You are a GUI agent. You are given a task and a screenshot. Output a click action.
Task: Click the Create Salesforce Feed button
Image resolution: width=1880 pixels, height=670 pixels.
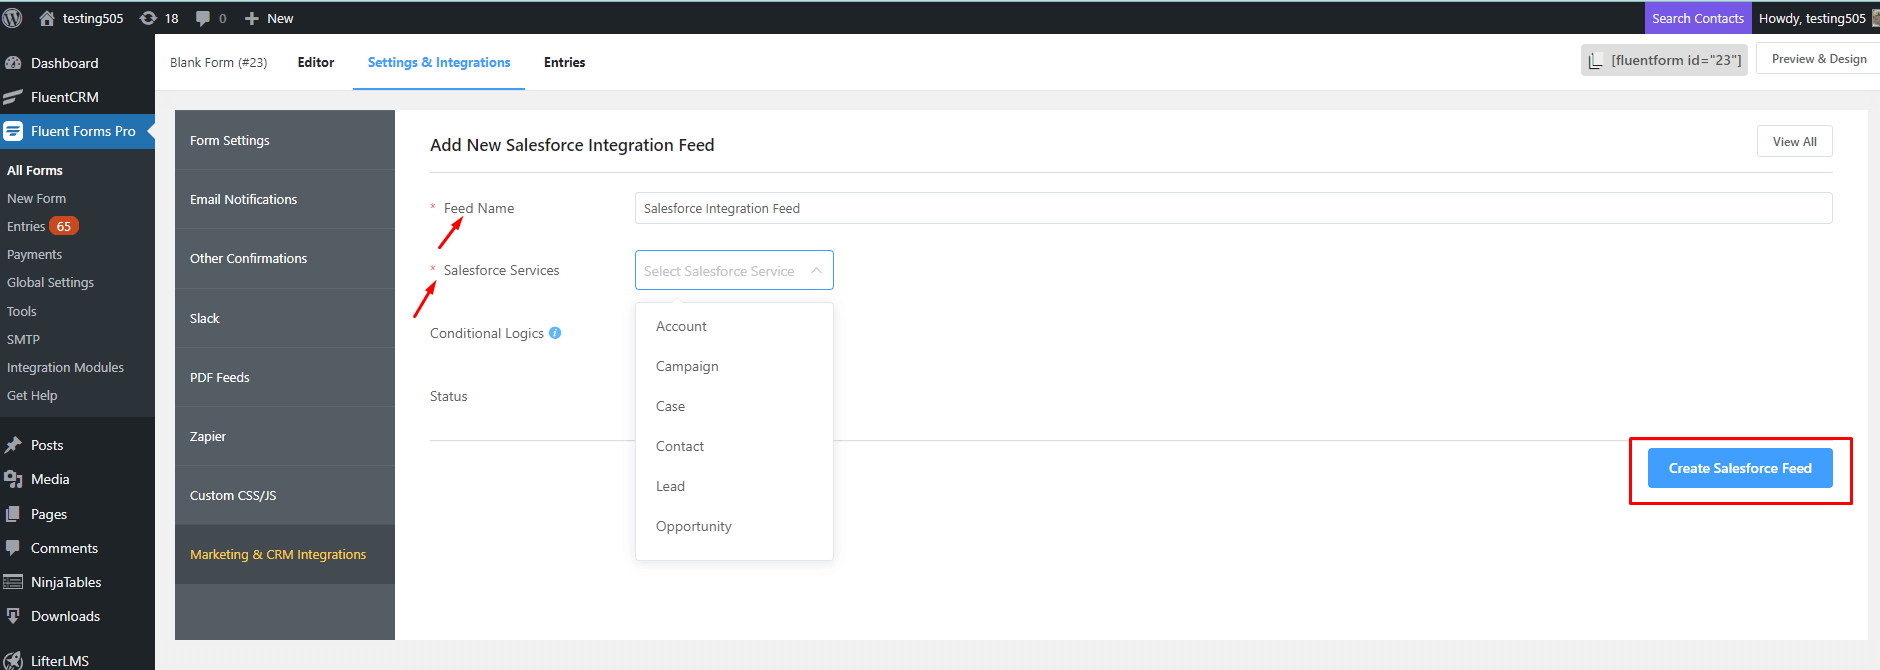click(x=1740, y=468)
